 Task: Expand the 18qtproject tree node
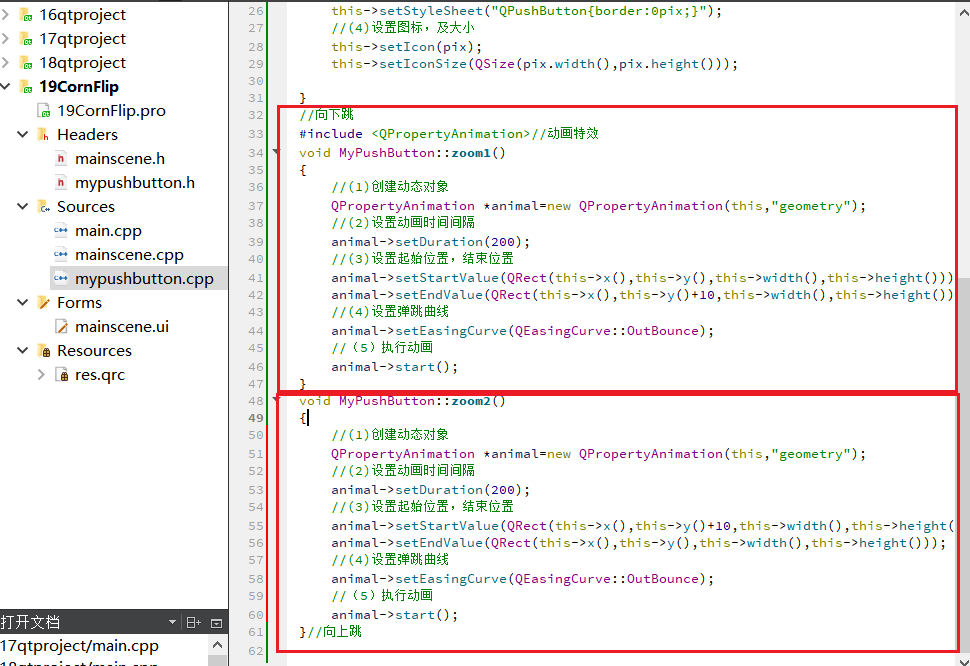coord(6,62)
